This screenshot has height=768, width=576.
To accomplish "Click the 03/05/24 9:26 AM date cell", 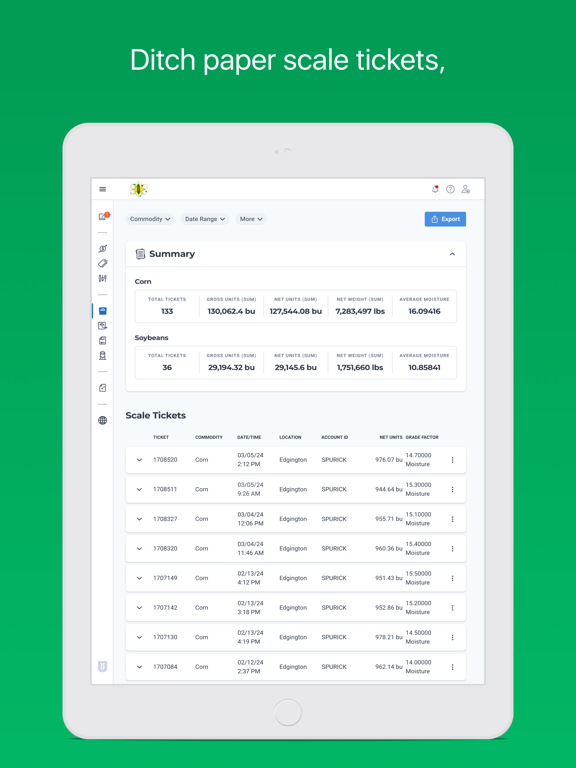I will (250, 489).
